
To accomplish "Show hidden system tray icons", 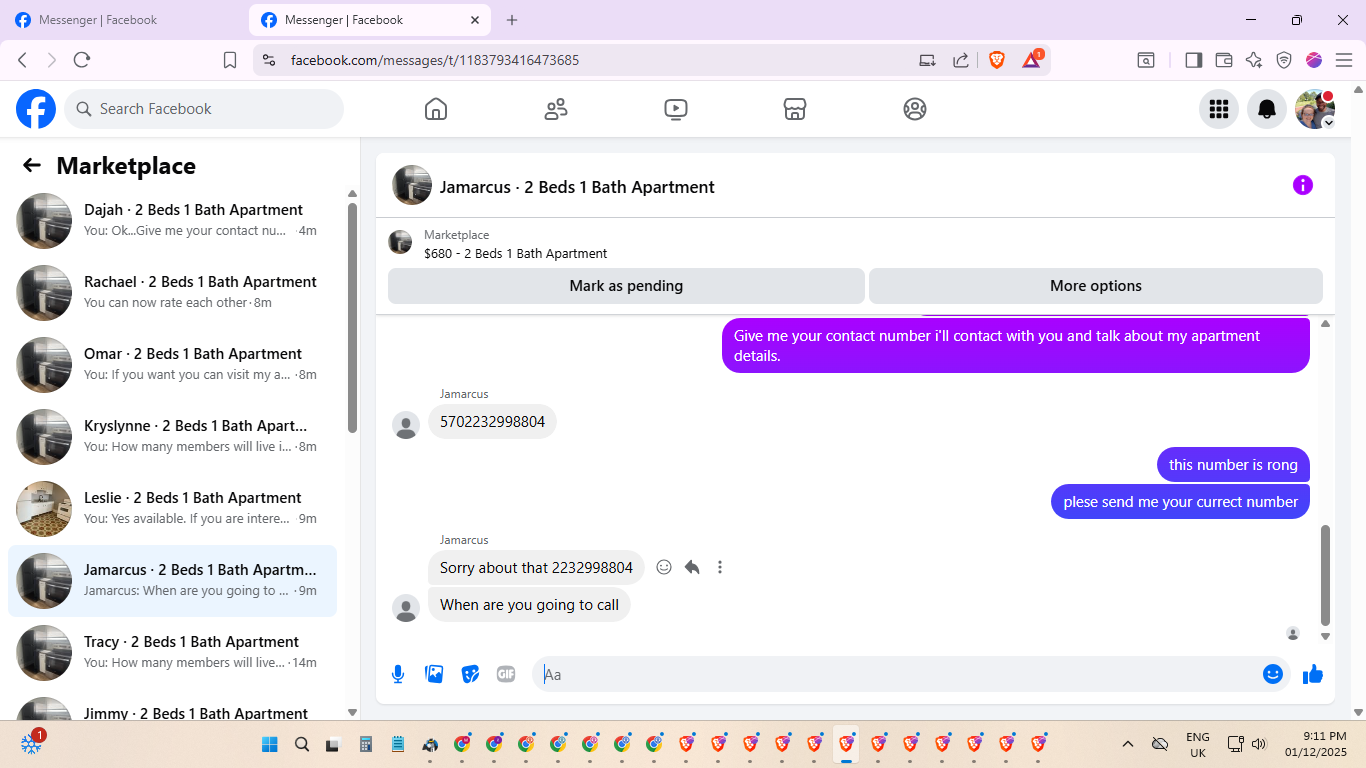I will pyautogui.click(x=1128, y=744).
